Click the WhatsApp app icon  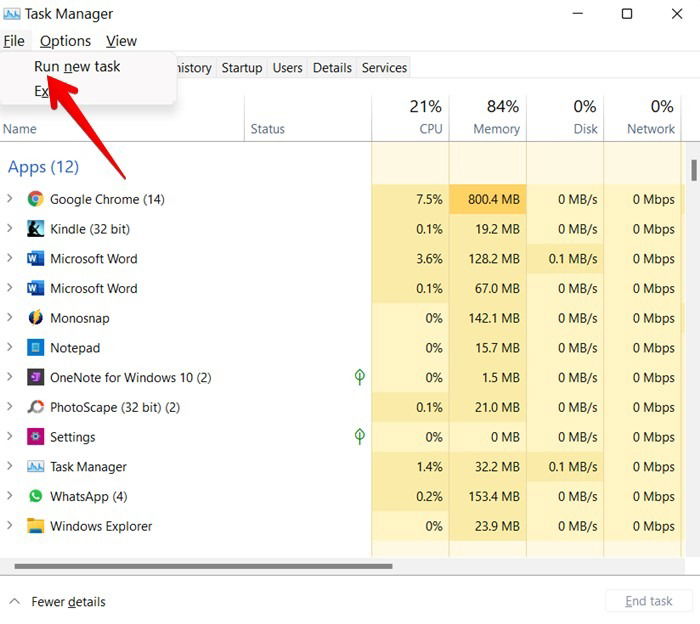pos(35,496)
